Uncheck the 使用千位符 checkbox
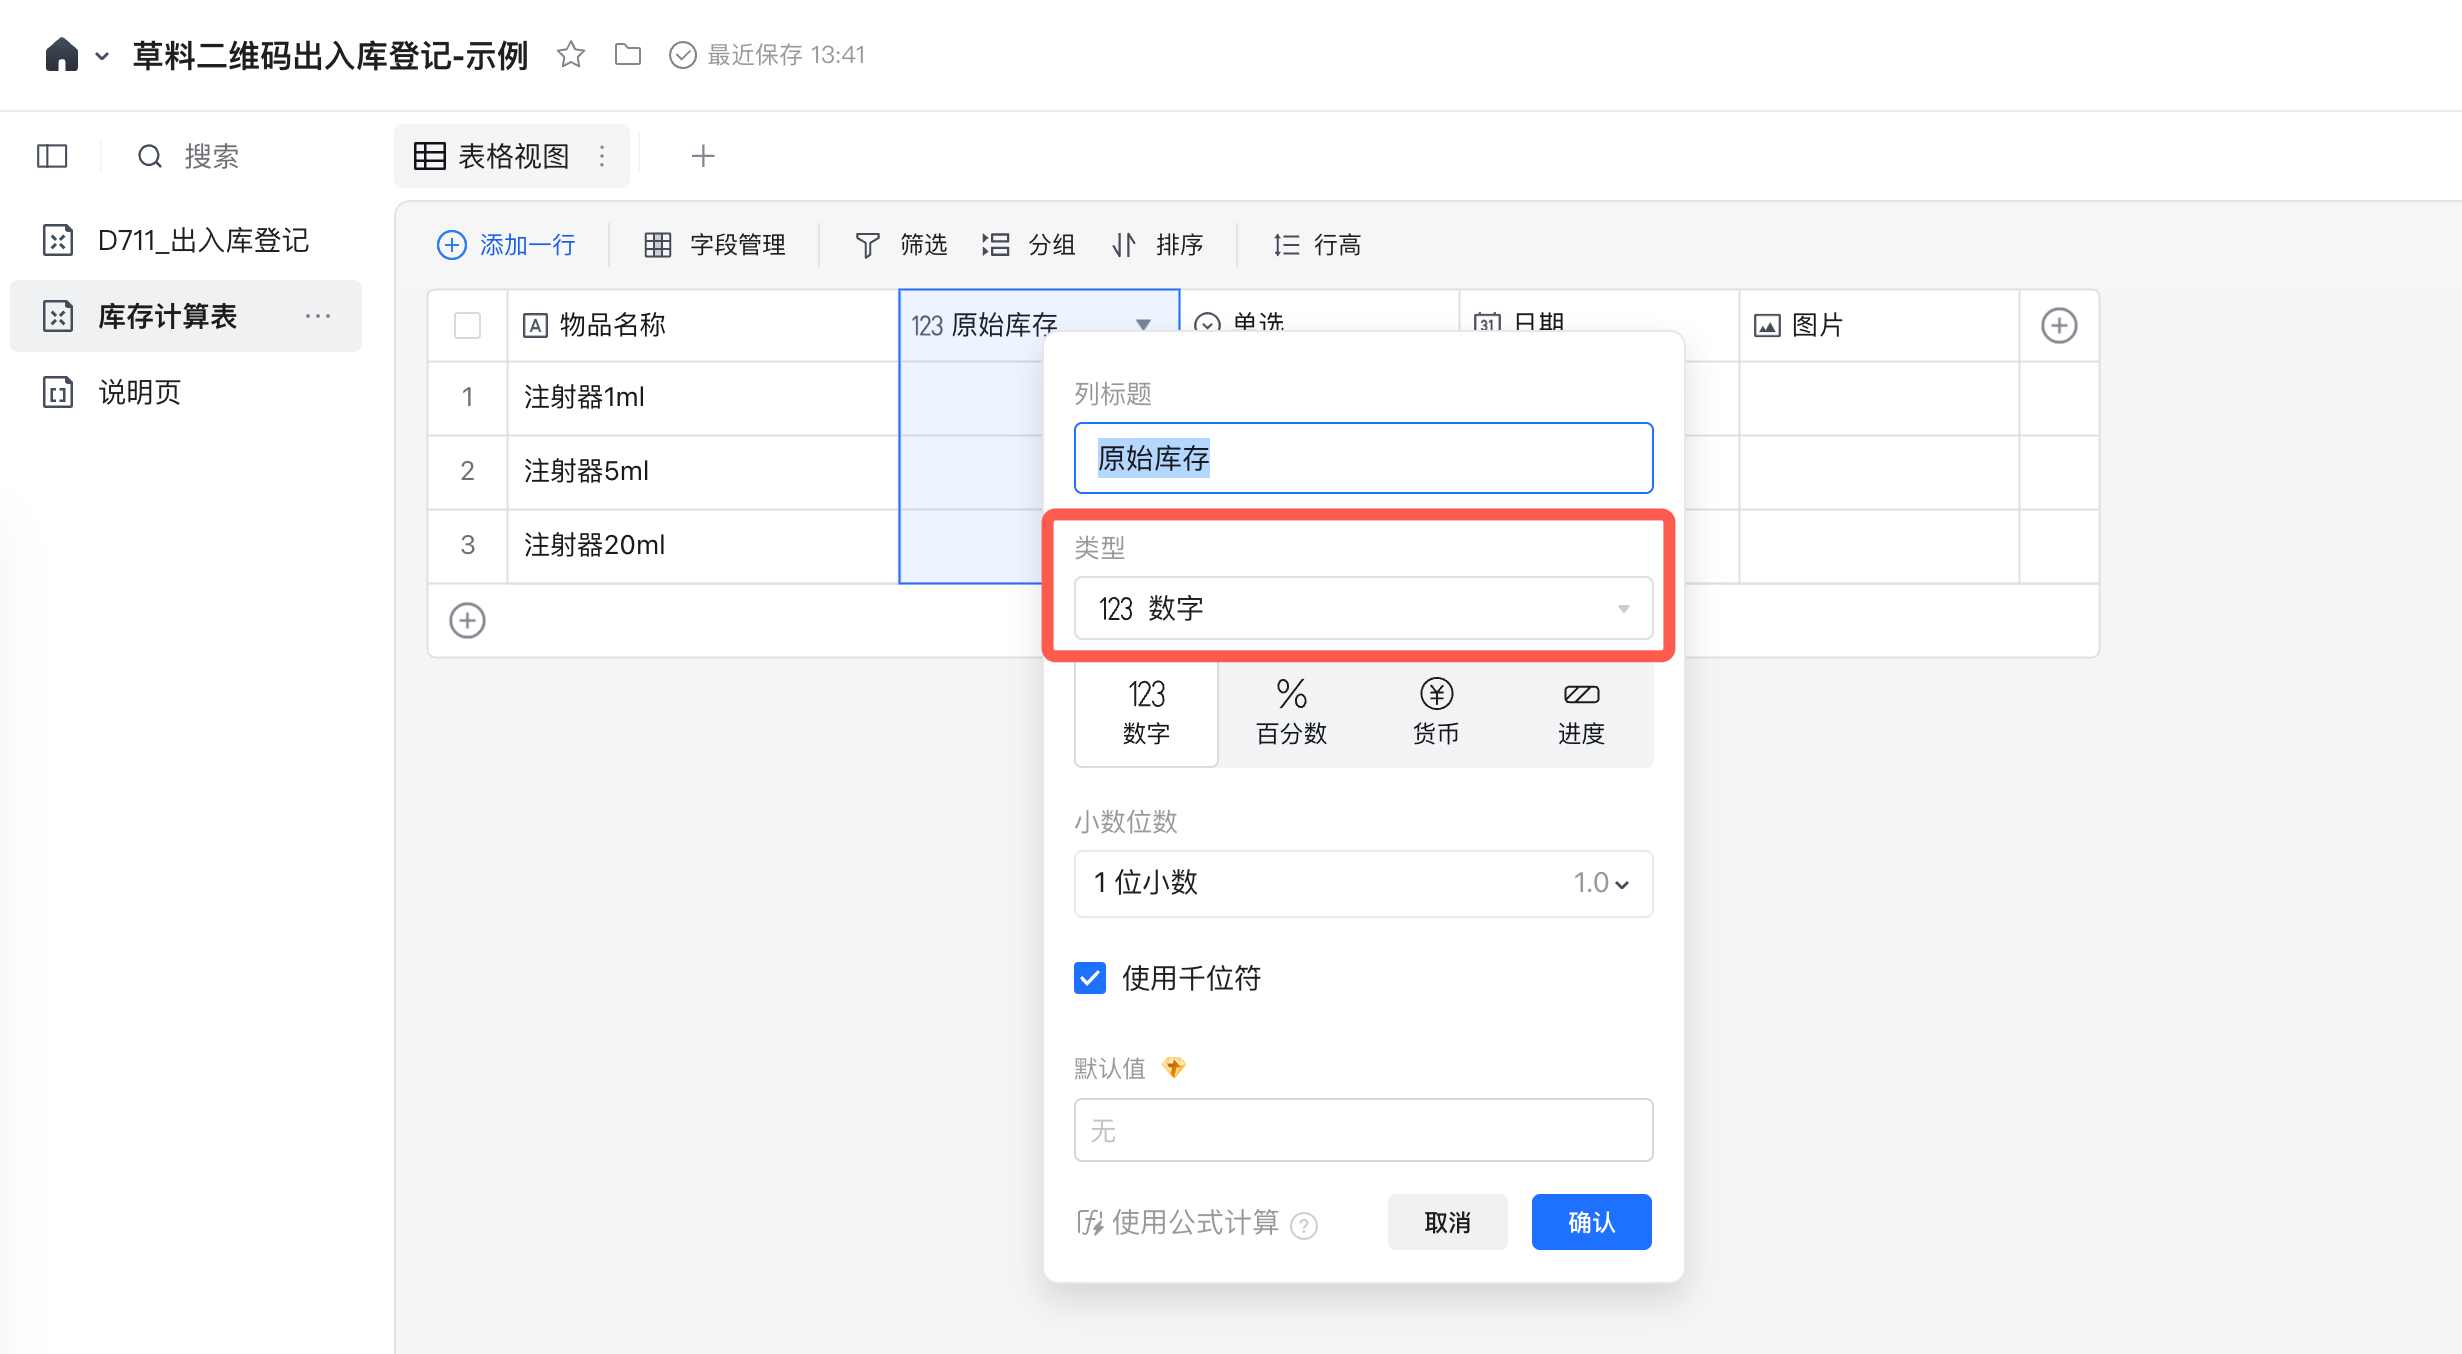The height and width of the screenshot is (1354, 2462). pos(1090,978)
